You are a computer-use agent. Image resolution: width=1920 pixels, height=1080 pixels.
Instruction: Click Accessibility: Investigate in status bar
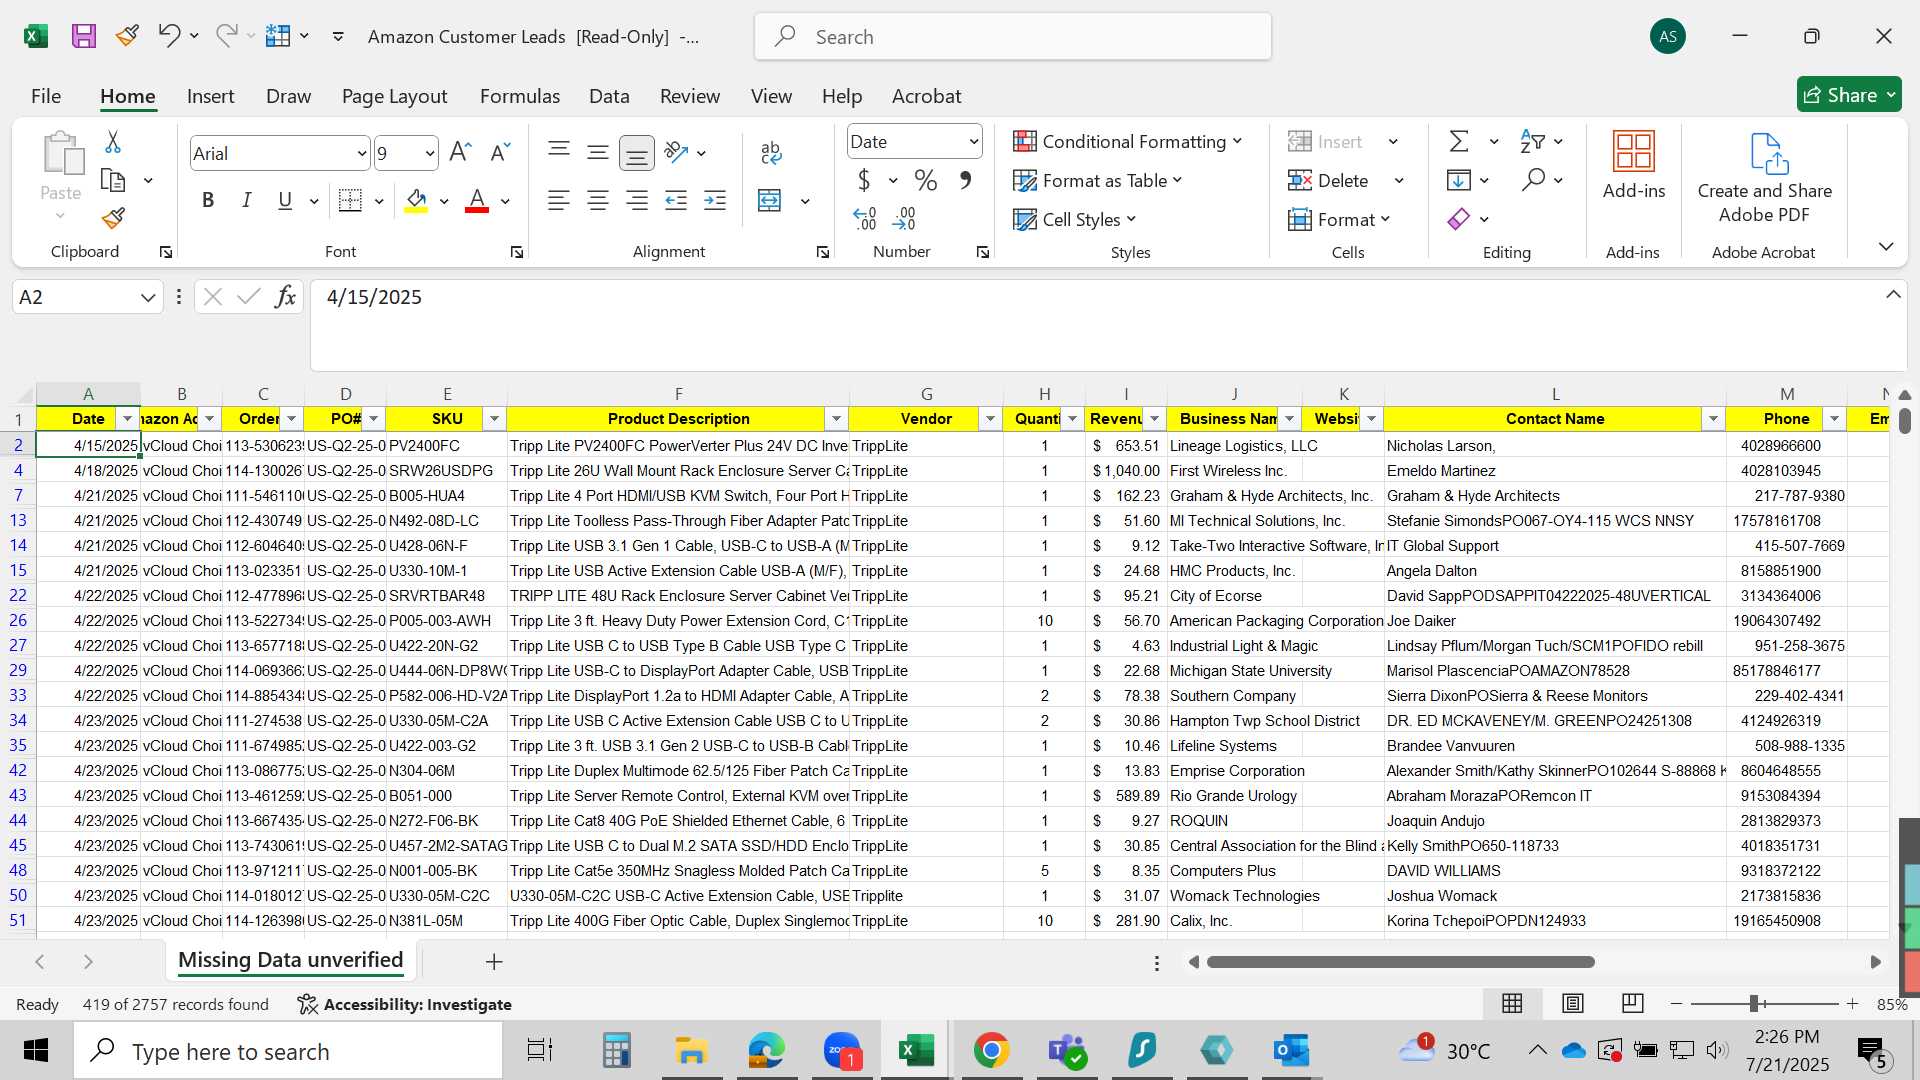(405, 1004)
